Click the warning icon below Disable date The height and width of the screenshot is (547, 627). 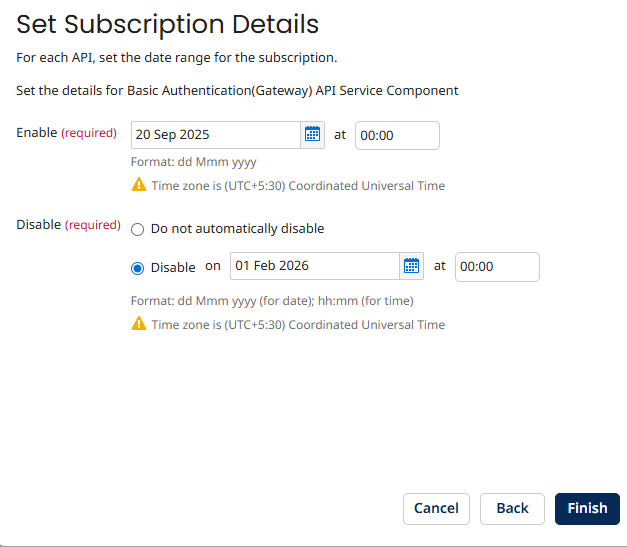139,324
